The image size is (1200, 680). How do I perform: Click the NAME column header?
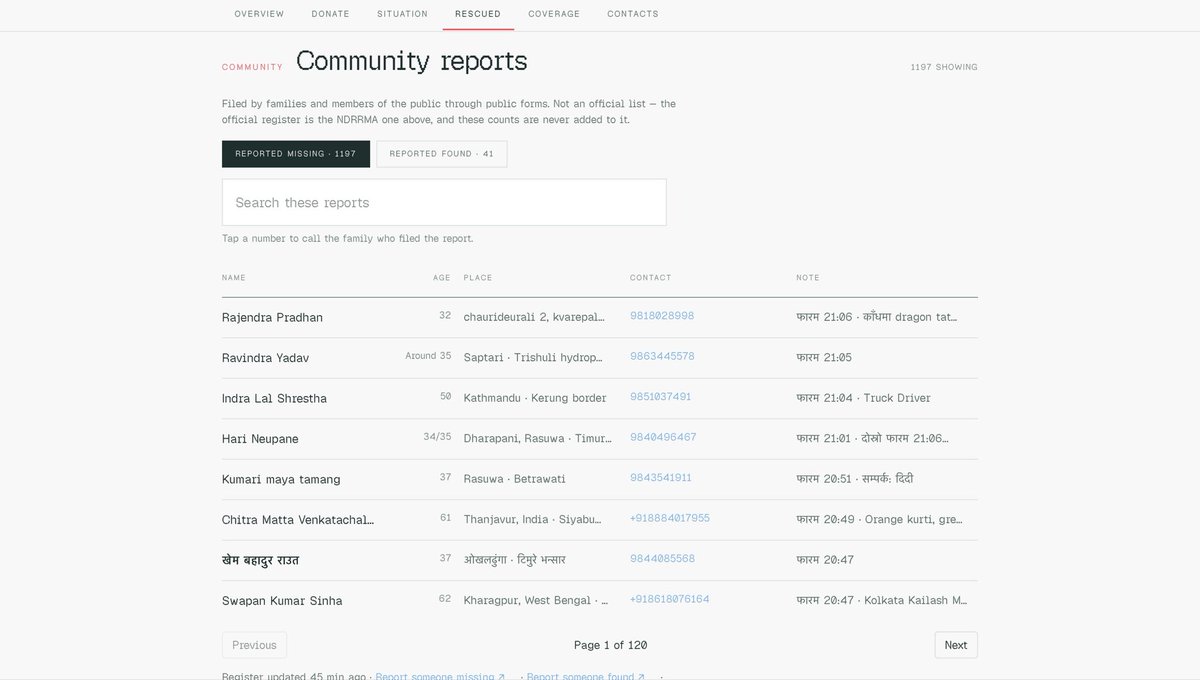tap(233, 278)
